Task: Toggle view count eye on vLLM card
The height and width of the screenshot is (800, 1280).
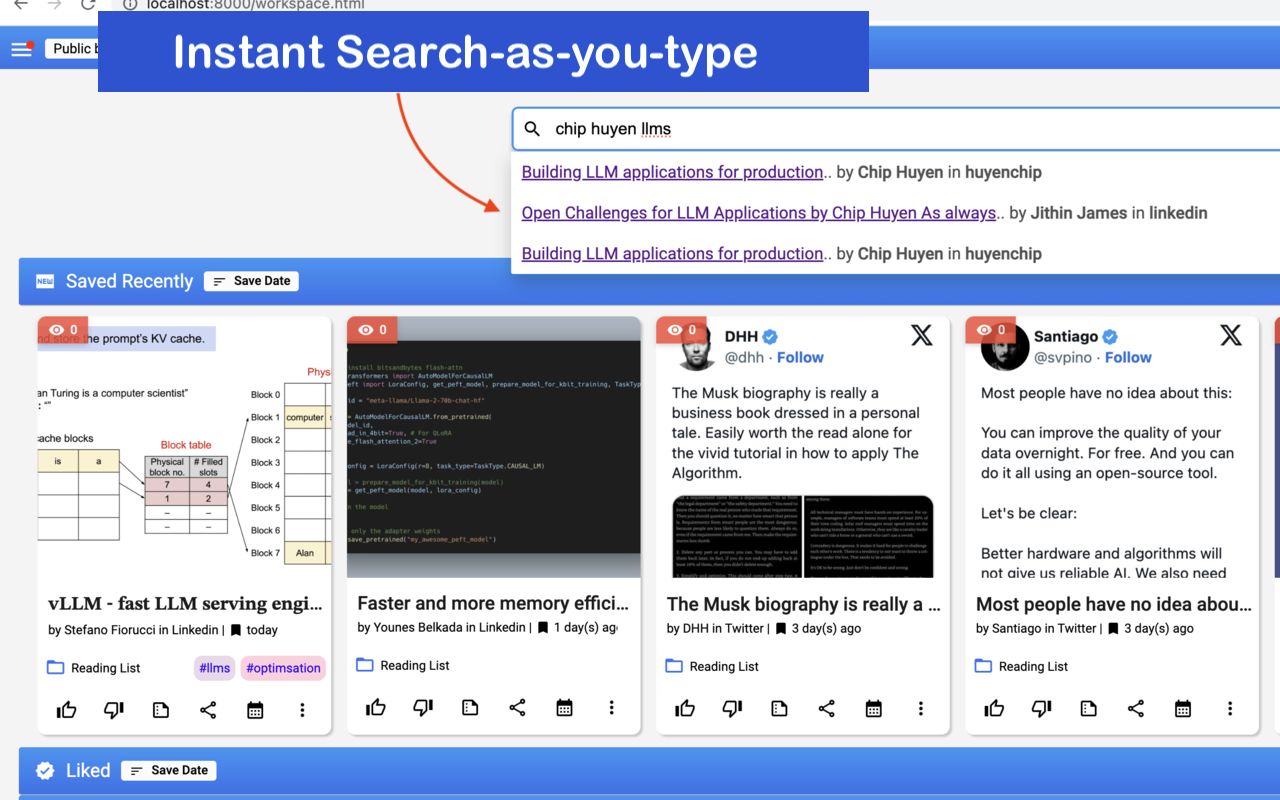Action: pos(63,330)
